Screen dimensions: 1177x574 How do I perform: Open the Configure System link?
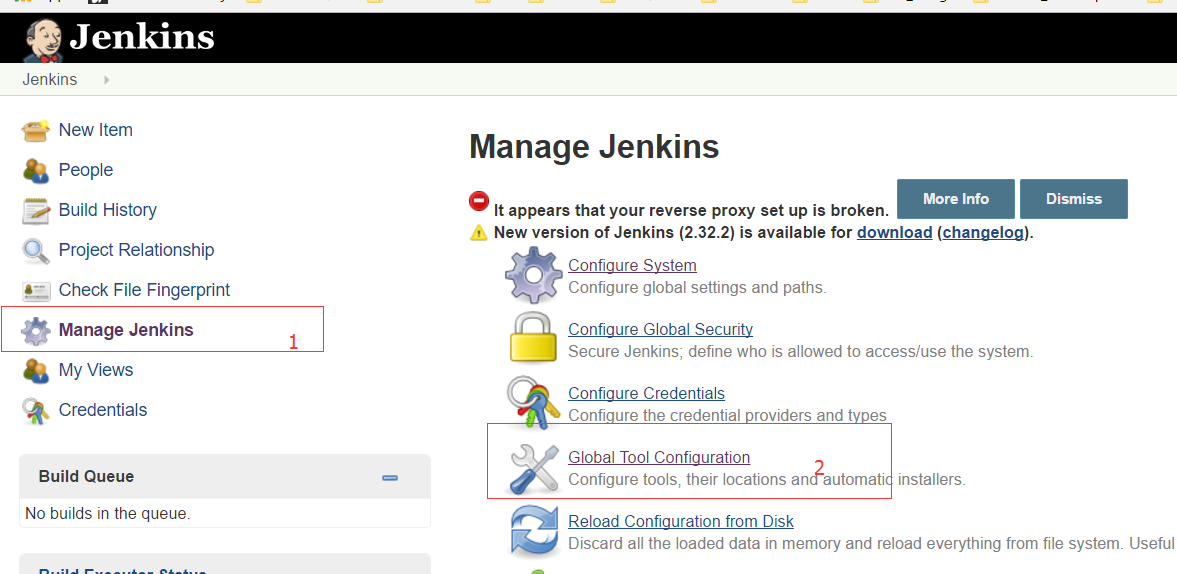[632, 265]
